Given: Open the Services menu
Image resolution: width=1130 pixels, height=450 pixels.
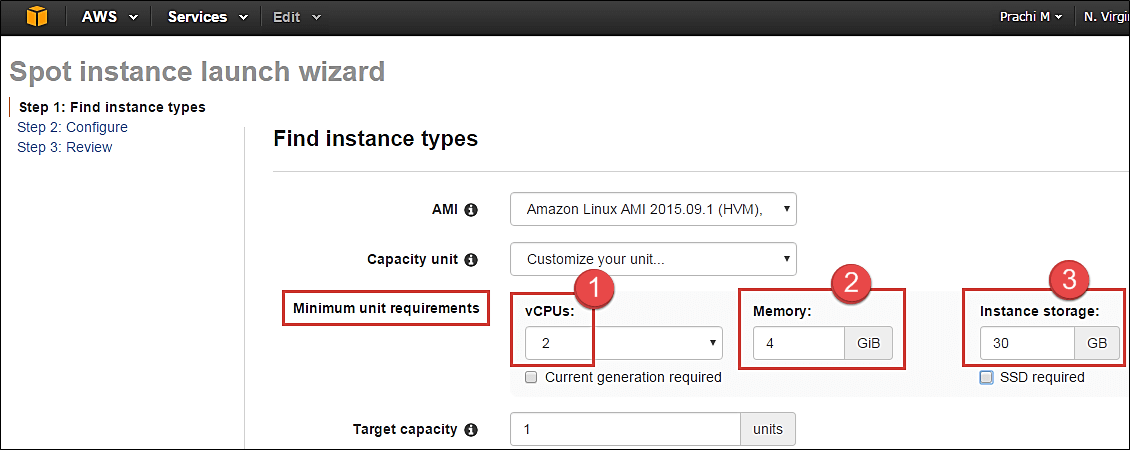Looking at the screenshot, I should (x=209, y=17).
